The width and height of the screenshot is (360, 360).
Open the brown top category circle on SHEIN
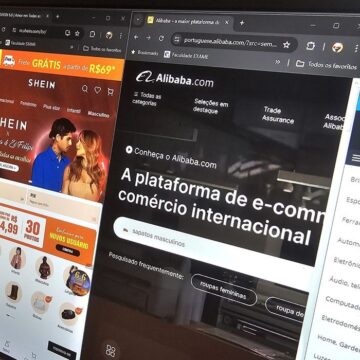coord(44,267)
